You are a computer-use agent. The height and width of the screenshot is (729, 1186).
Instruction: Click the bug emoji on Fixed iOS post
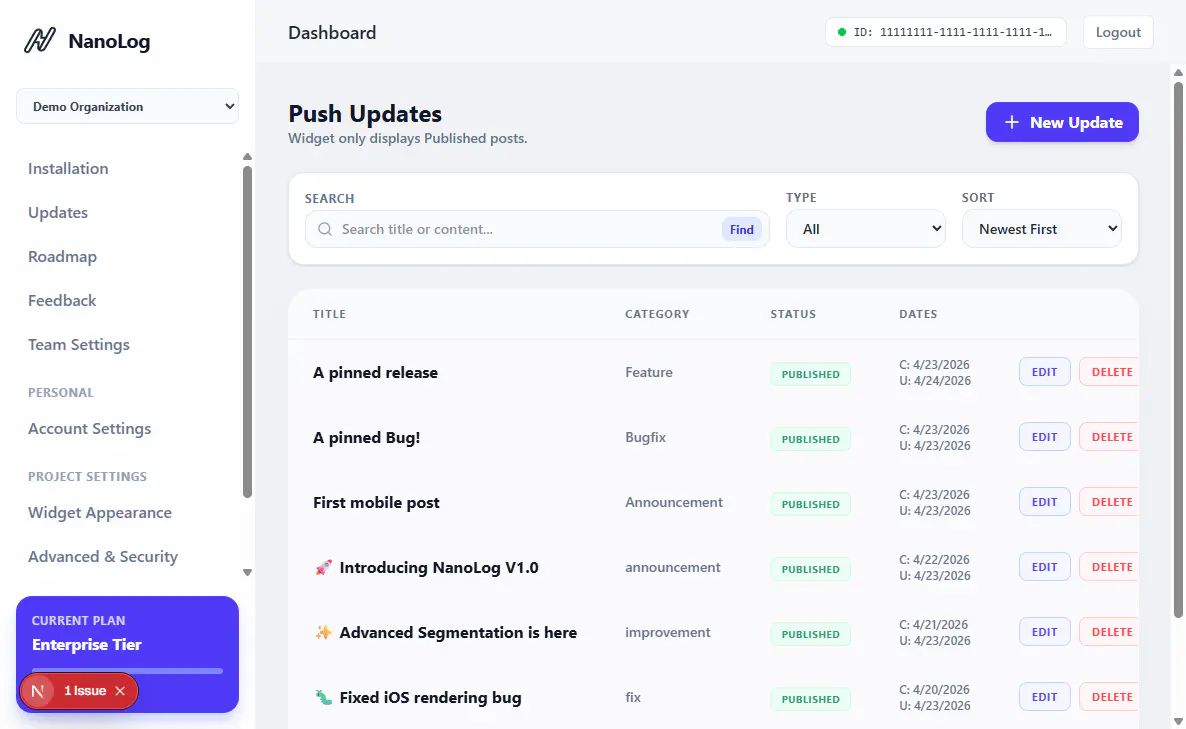(x=322, y=698)
